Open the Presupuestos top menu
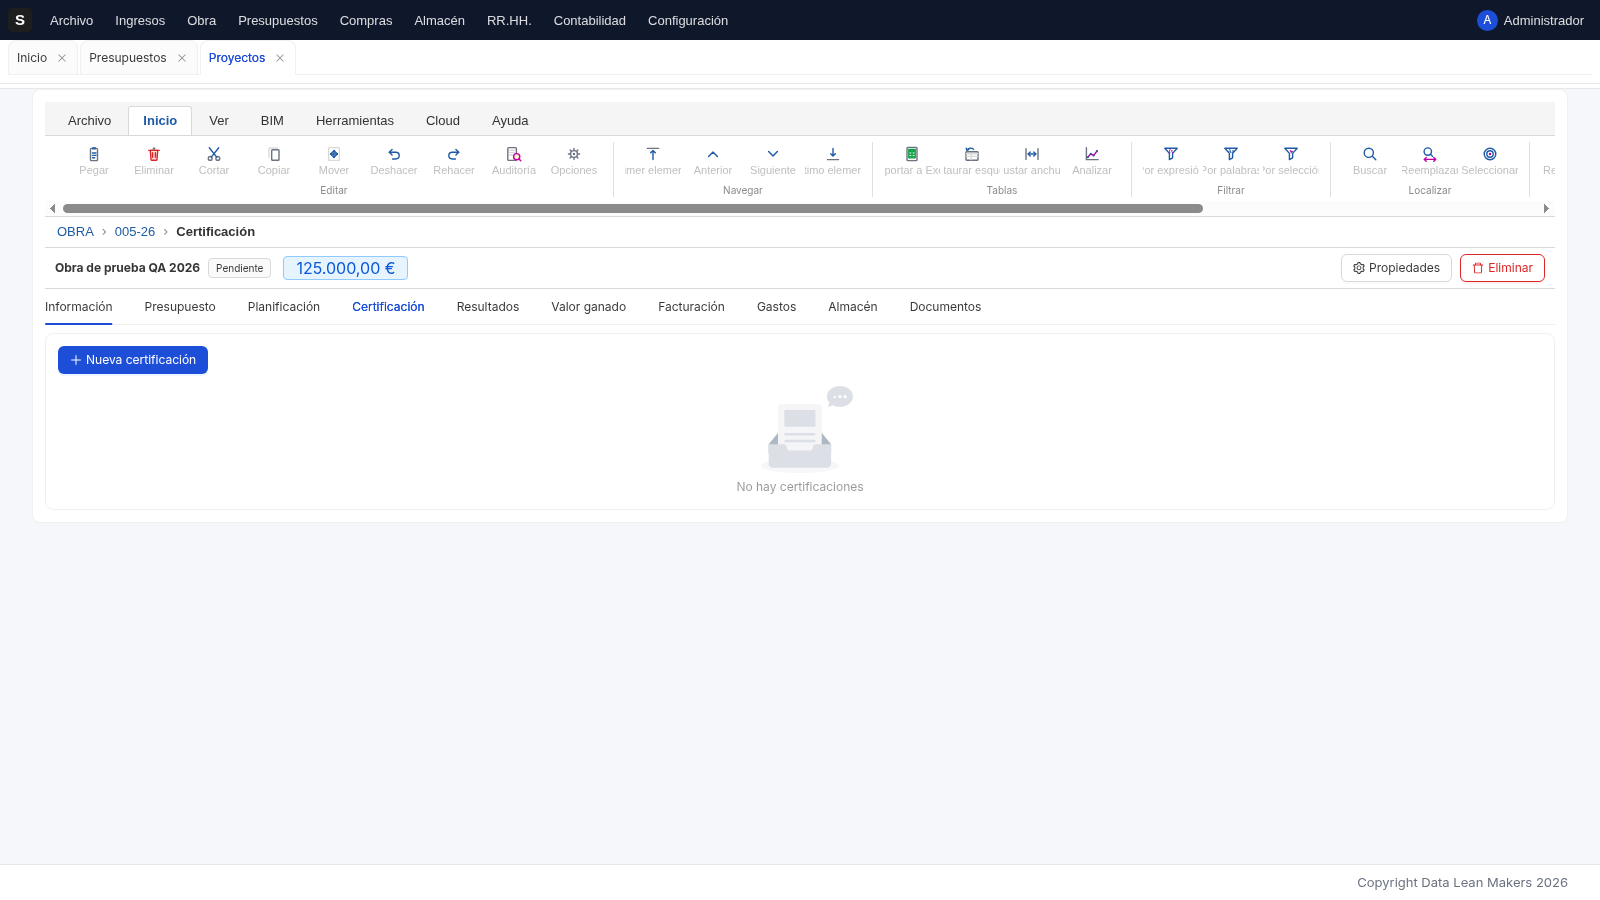Viewport: 1600px width, 900px height. (x=278, y=20)
